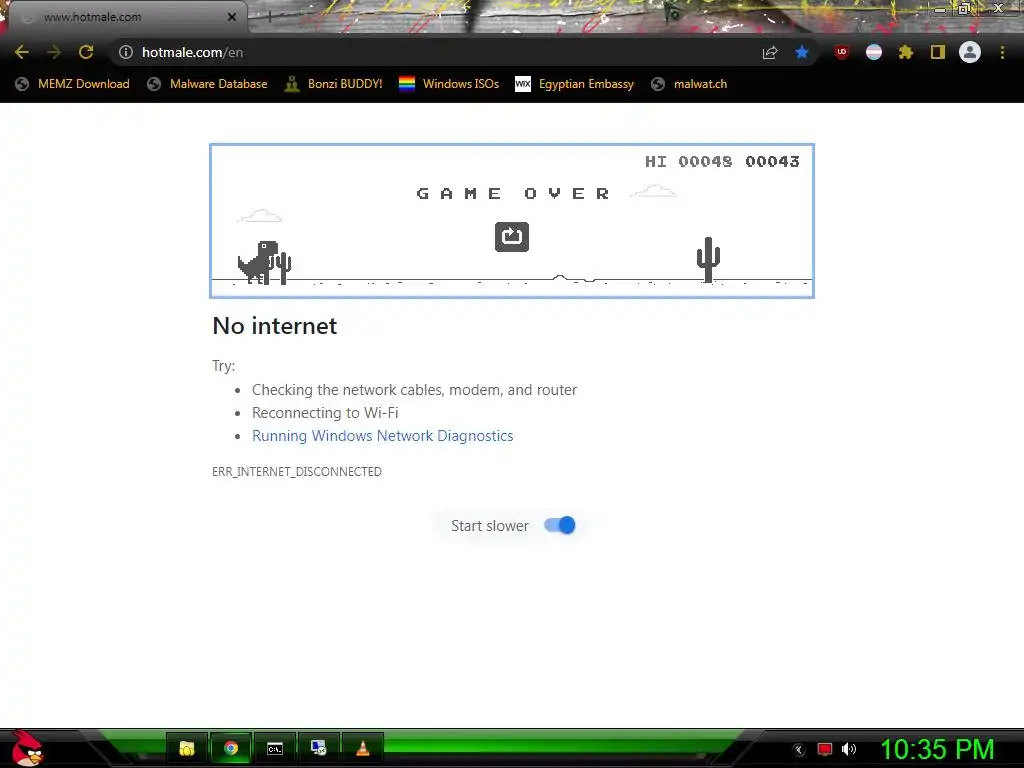Click the forward navigation arrow

click(54, 52)
